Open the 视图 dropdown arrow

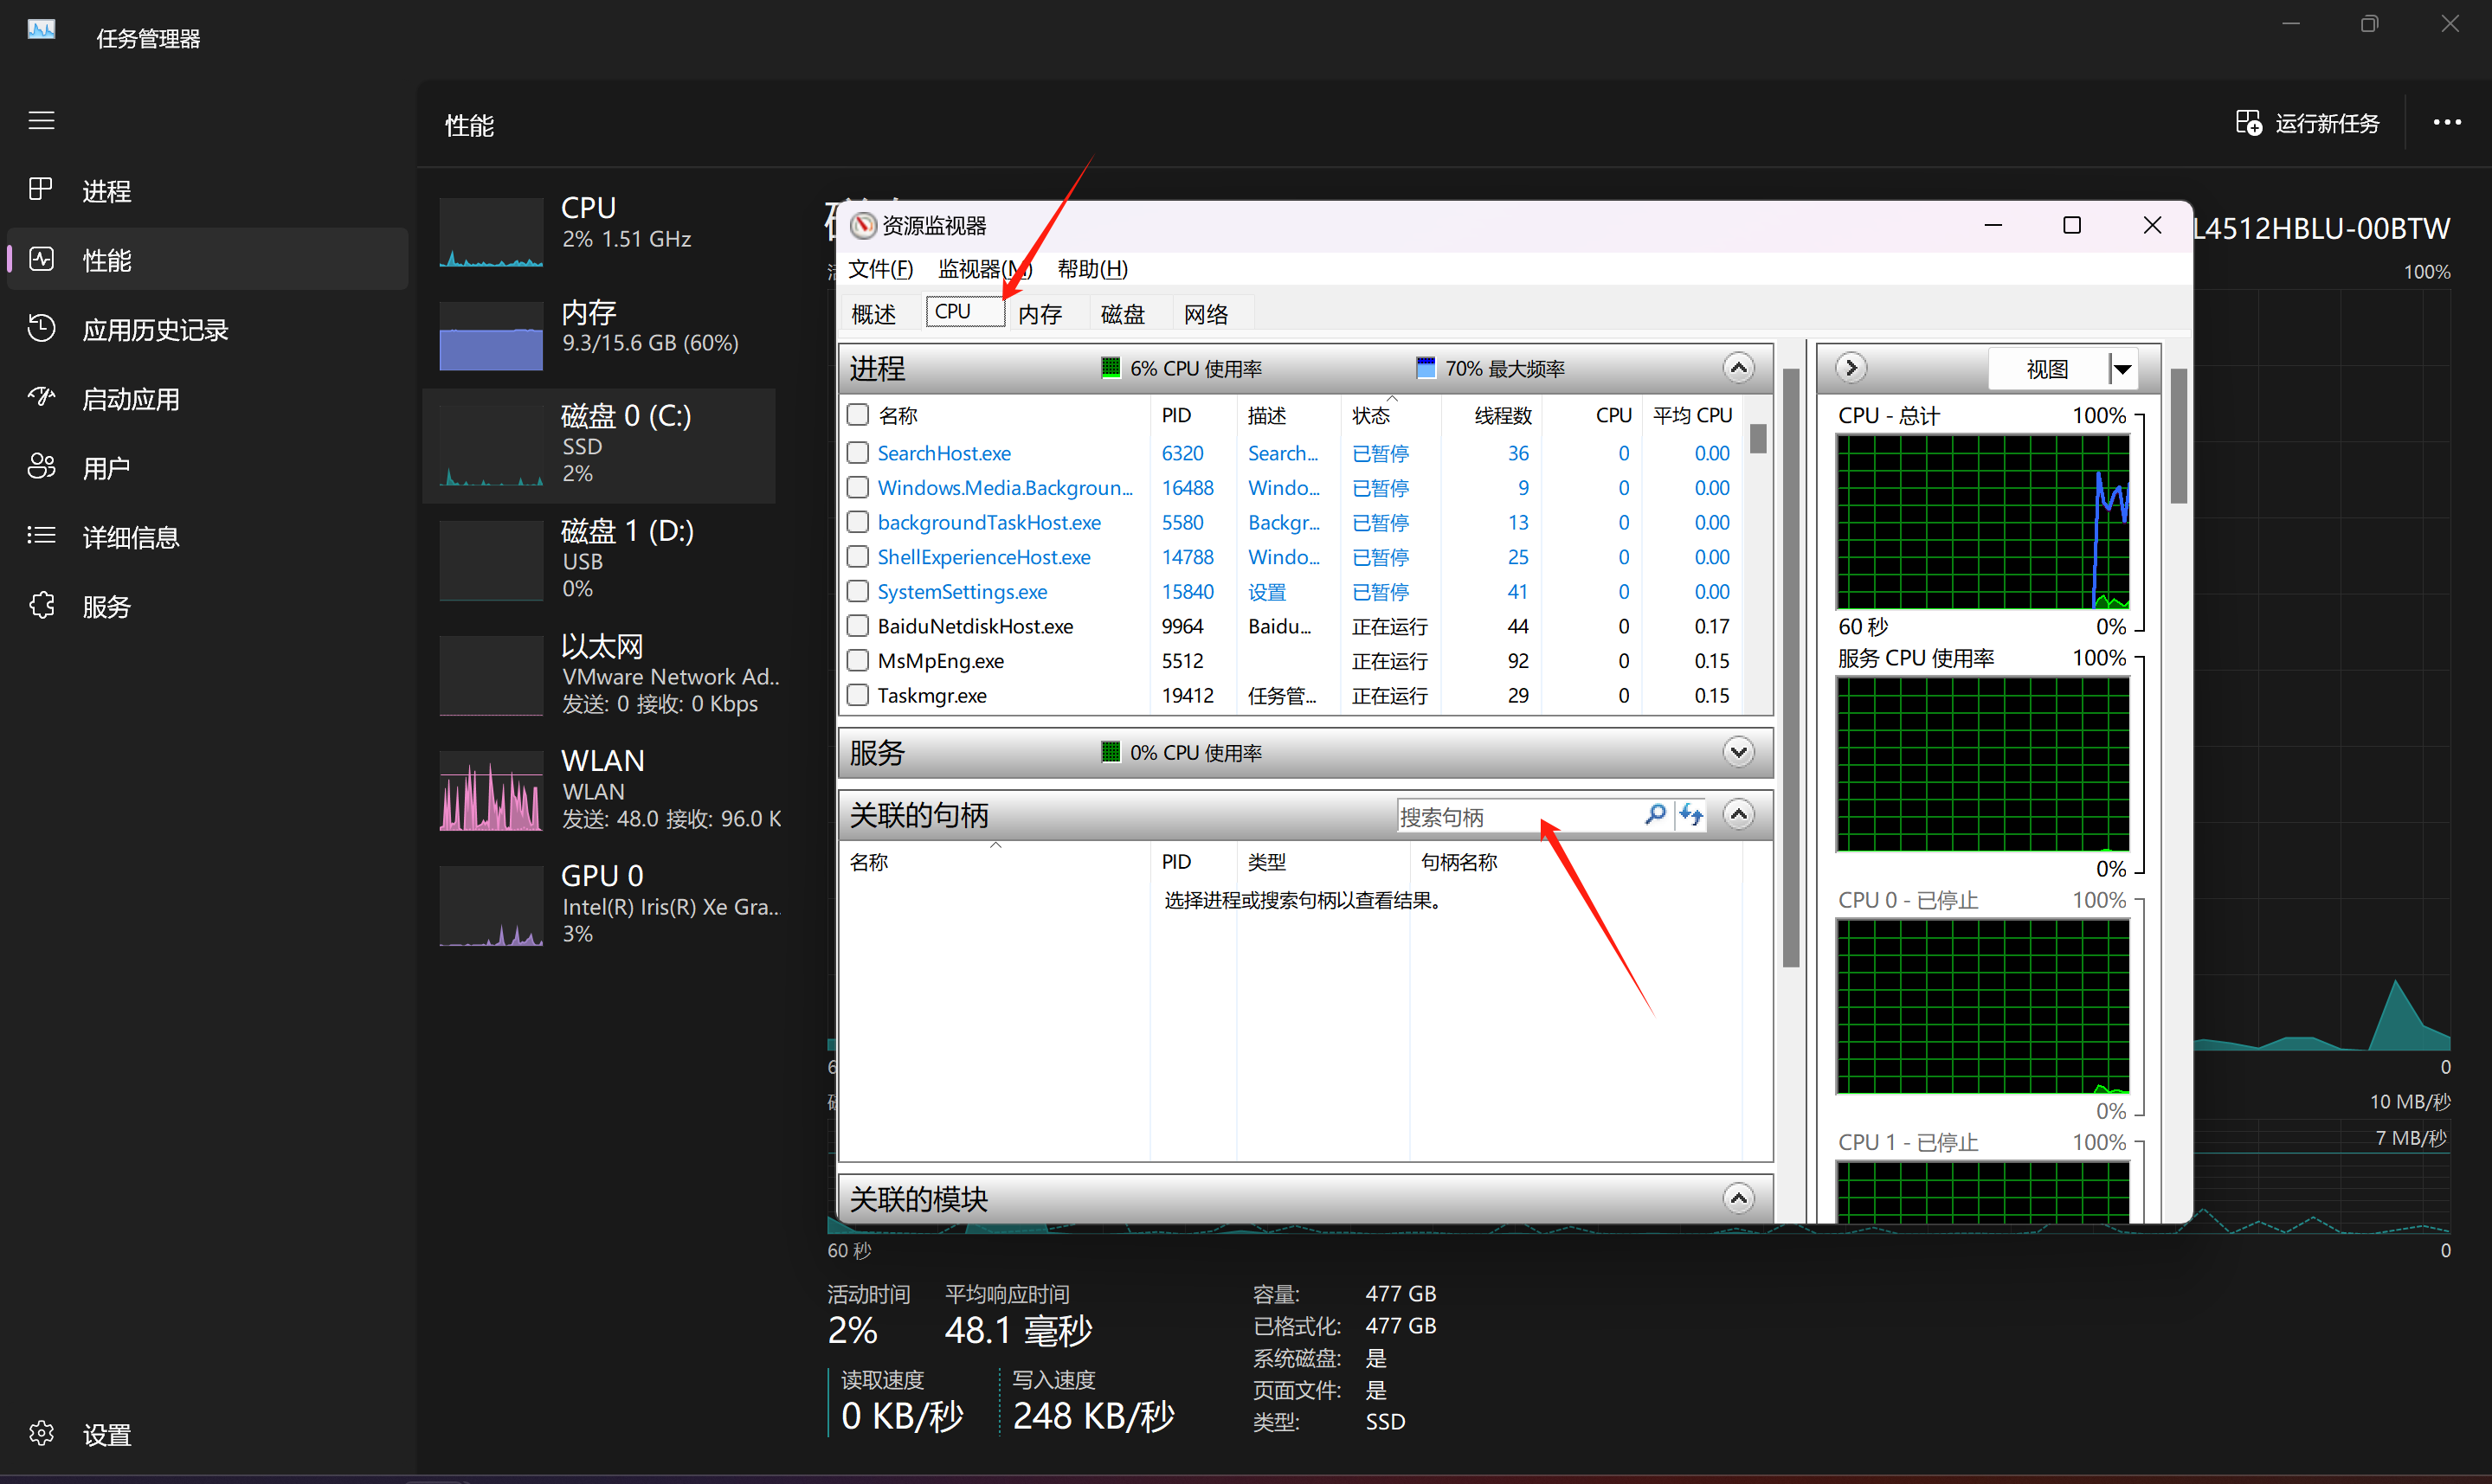click(x=2122, y=369)
